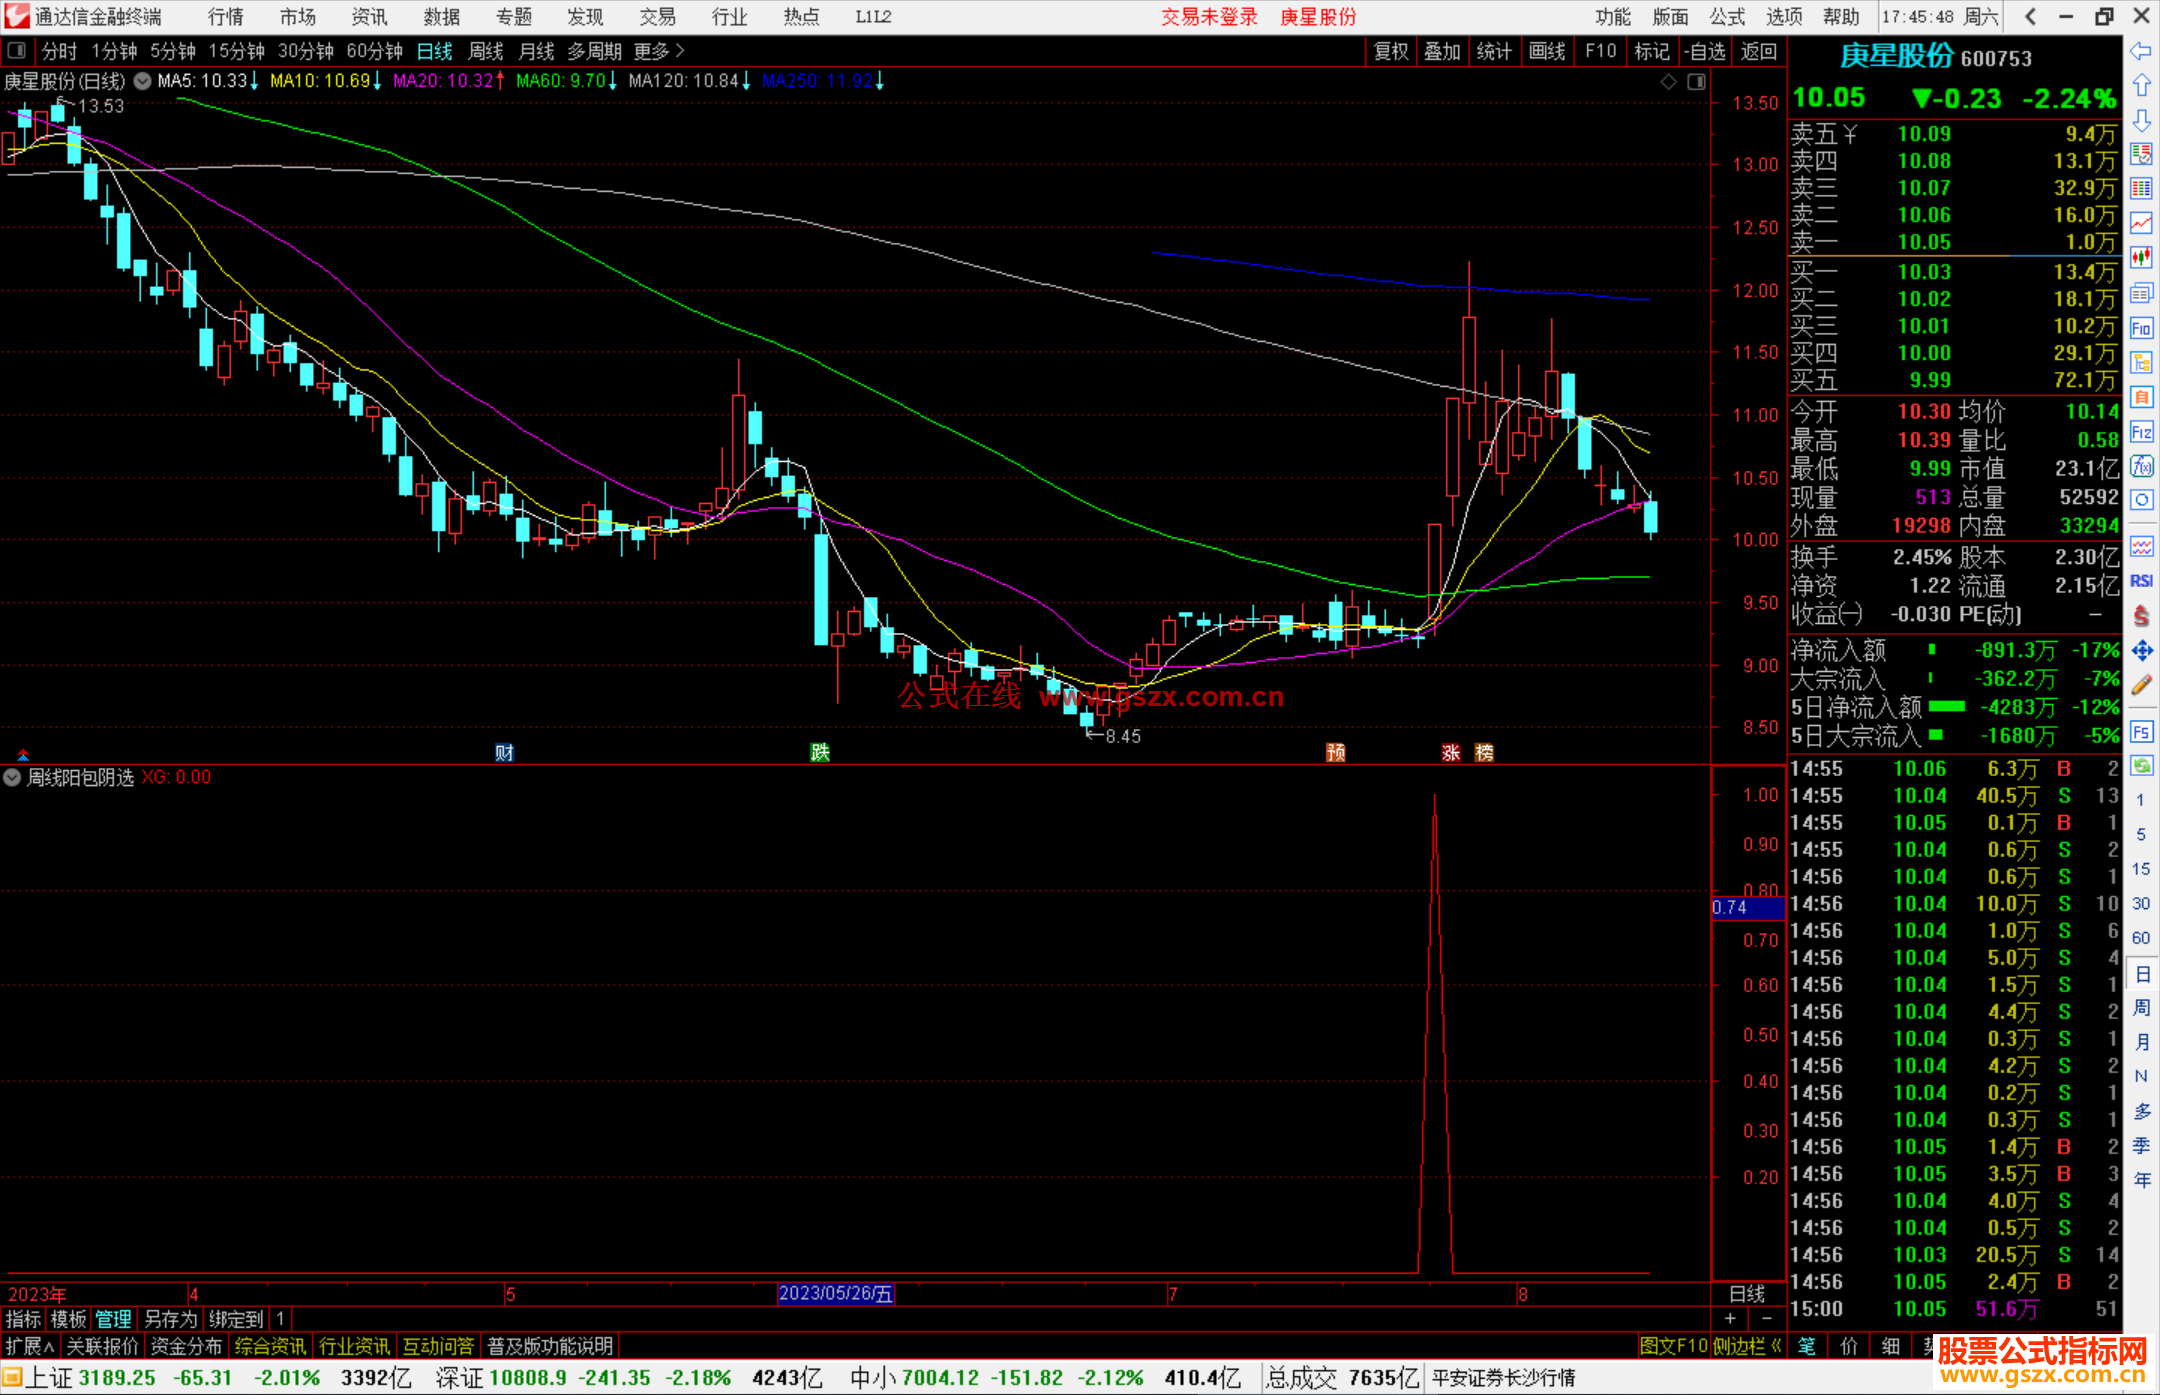Open the f(x) formula icon
The width and height of the screenshot is (2160, 1395).
coord(2141,466)
